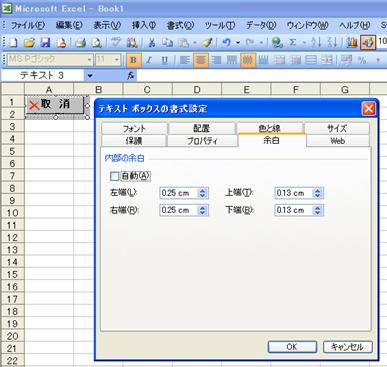Click the 取消 text box shape

[x=55, y=105]
